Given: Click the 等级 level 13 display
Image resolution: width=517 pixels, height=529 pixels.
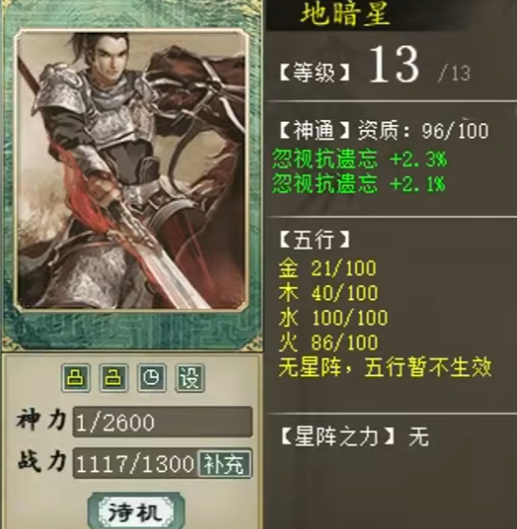Looking at the screenshot, I should click(x=375, y=65).
